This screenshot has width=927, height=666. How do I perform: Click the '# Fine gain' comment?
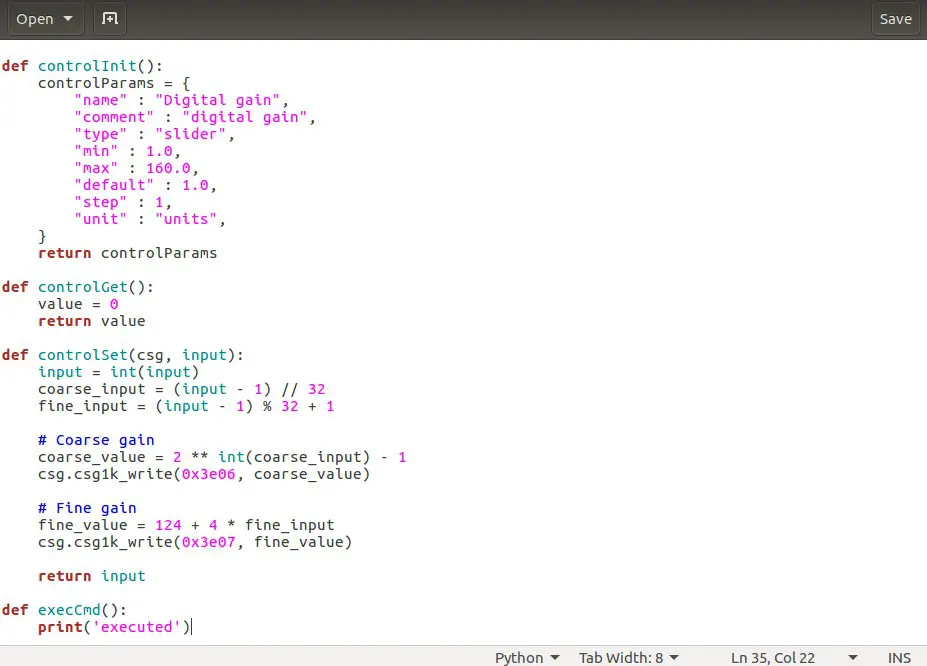(87, 508)
